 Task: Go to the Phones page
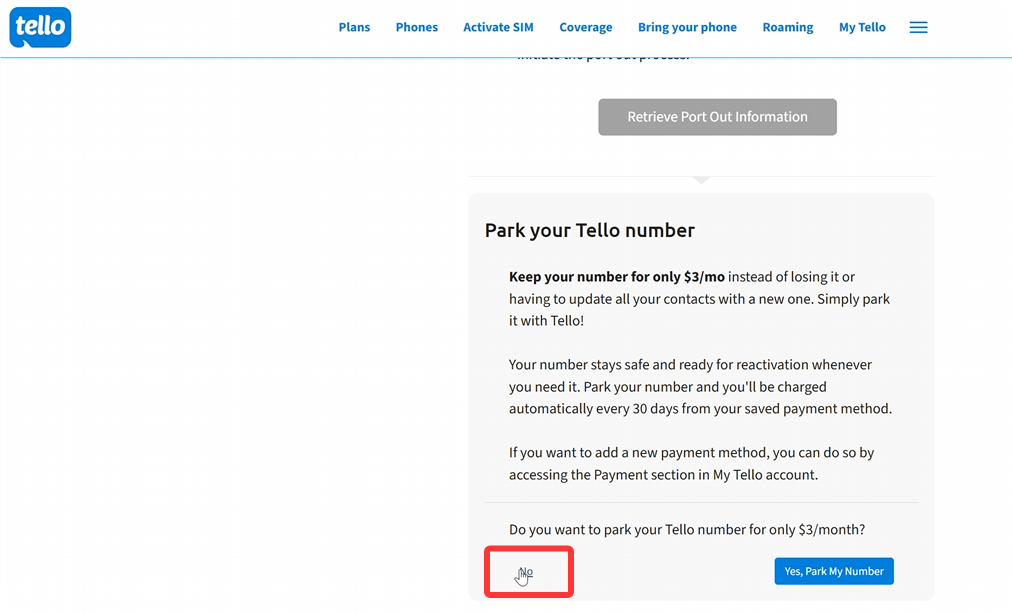click(416, 28)
